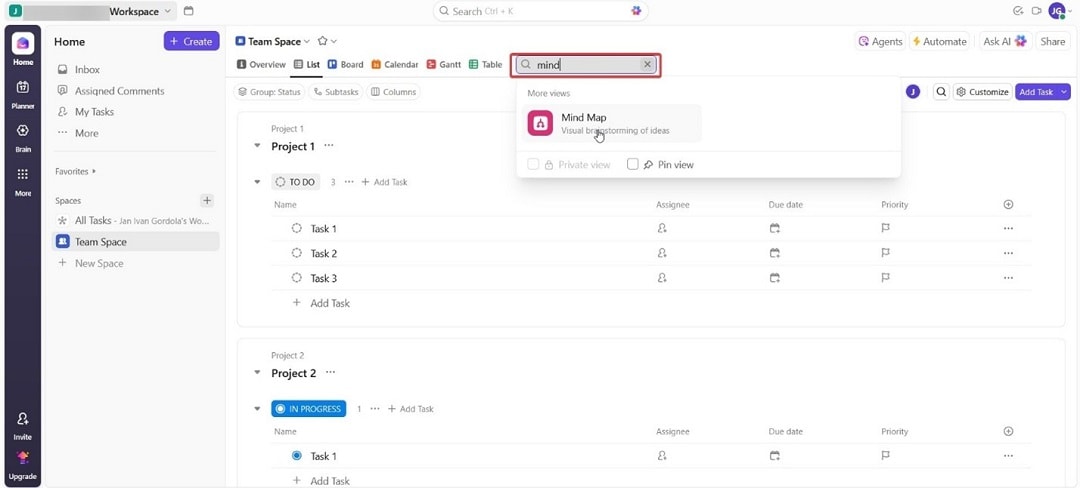Viewport: 1080px width, 488px height.
Task: Open Project 1 ellipsis options
Action: [329, 146]
